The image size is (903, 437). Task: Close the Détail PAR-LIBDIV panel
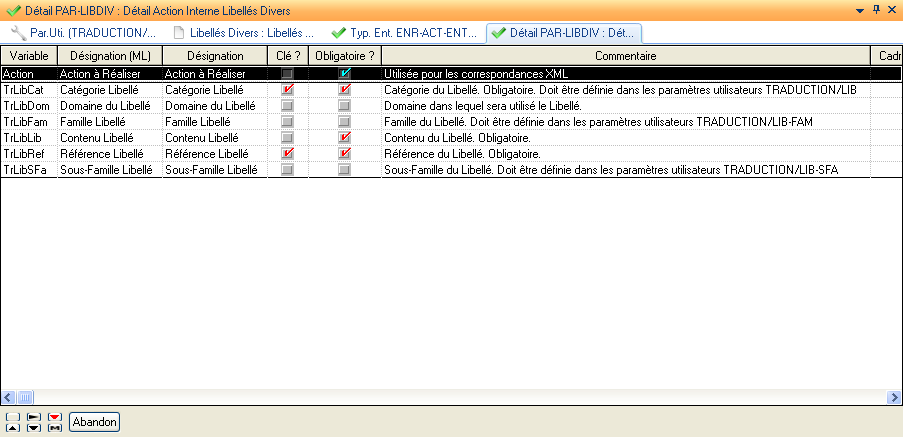(893, 9)
